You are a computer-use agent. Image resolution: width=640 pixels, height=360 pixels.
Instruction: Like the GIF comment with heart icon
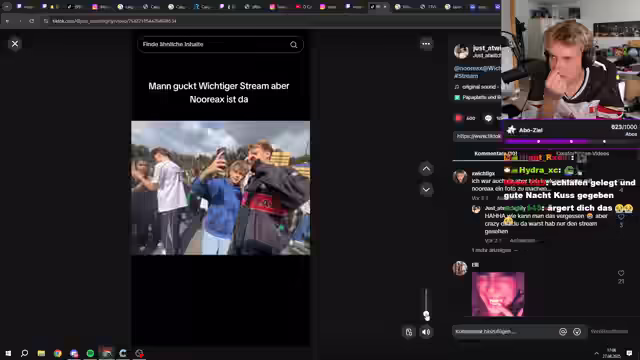[621, 273]
